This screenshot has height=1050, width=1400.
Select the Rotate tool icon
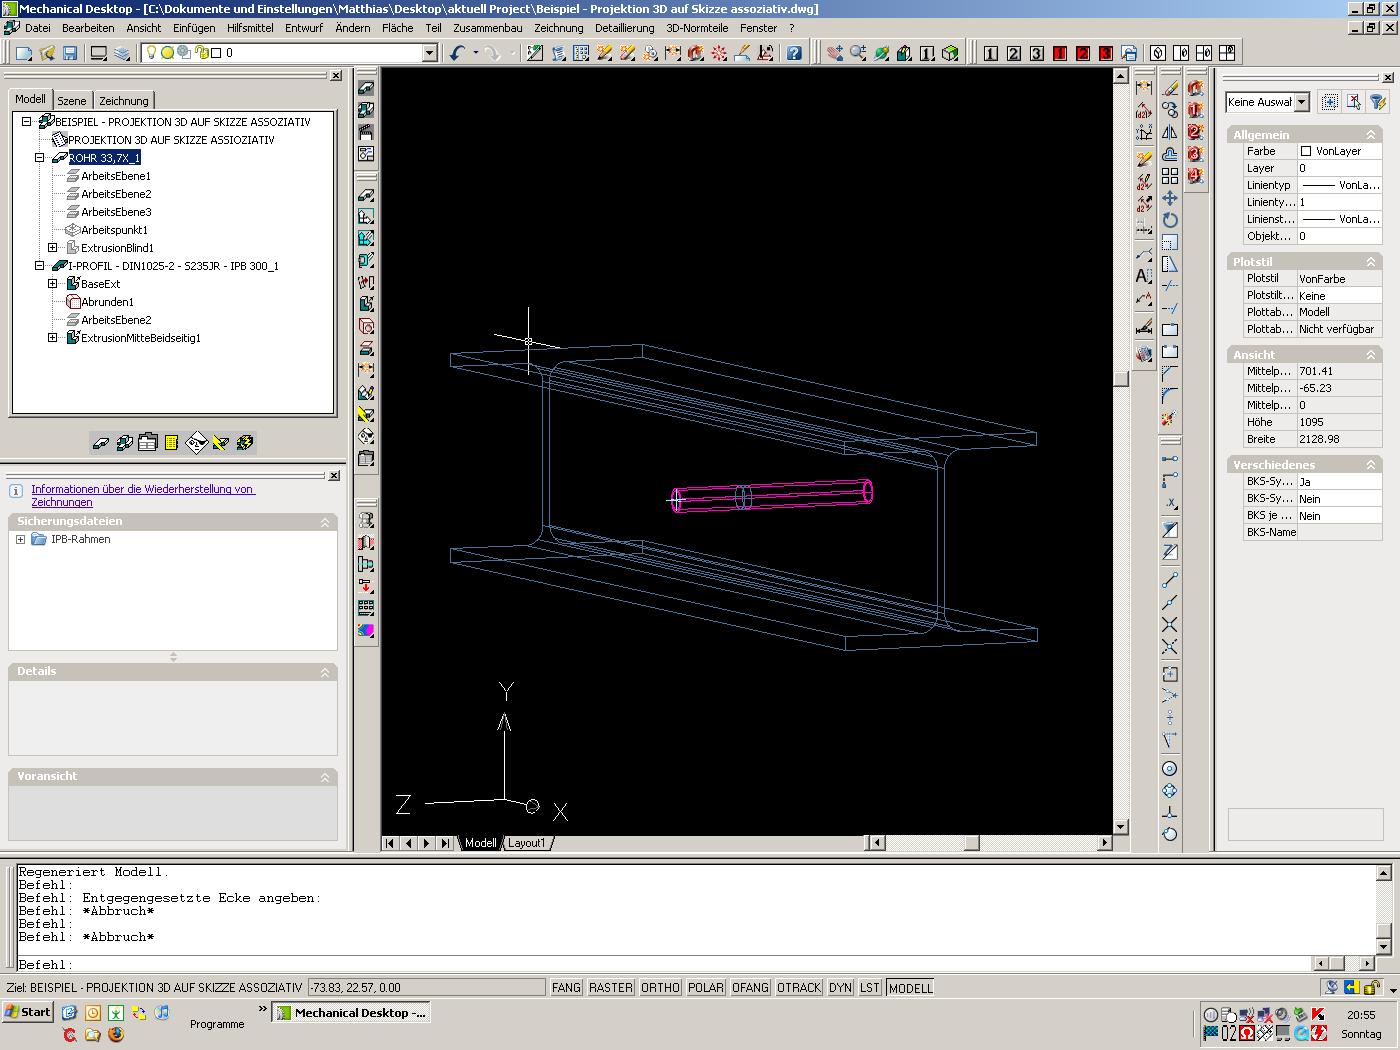coord(1170,220)
